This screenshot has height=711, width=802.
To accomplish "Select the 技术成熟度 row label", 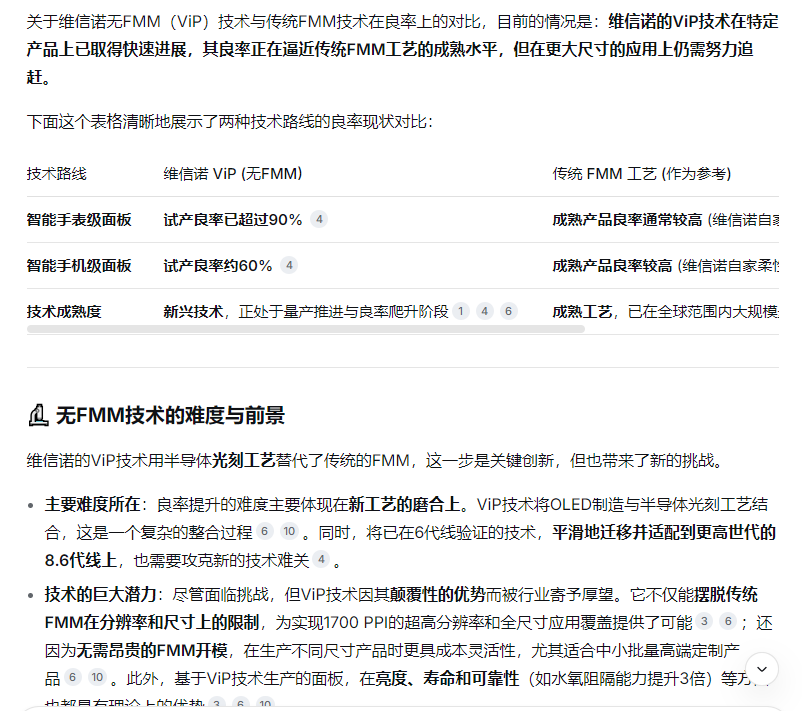I will click(64, 312).
